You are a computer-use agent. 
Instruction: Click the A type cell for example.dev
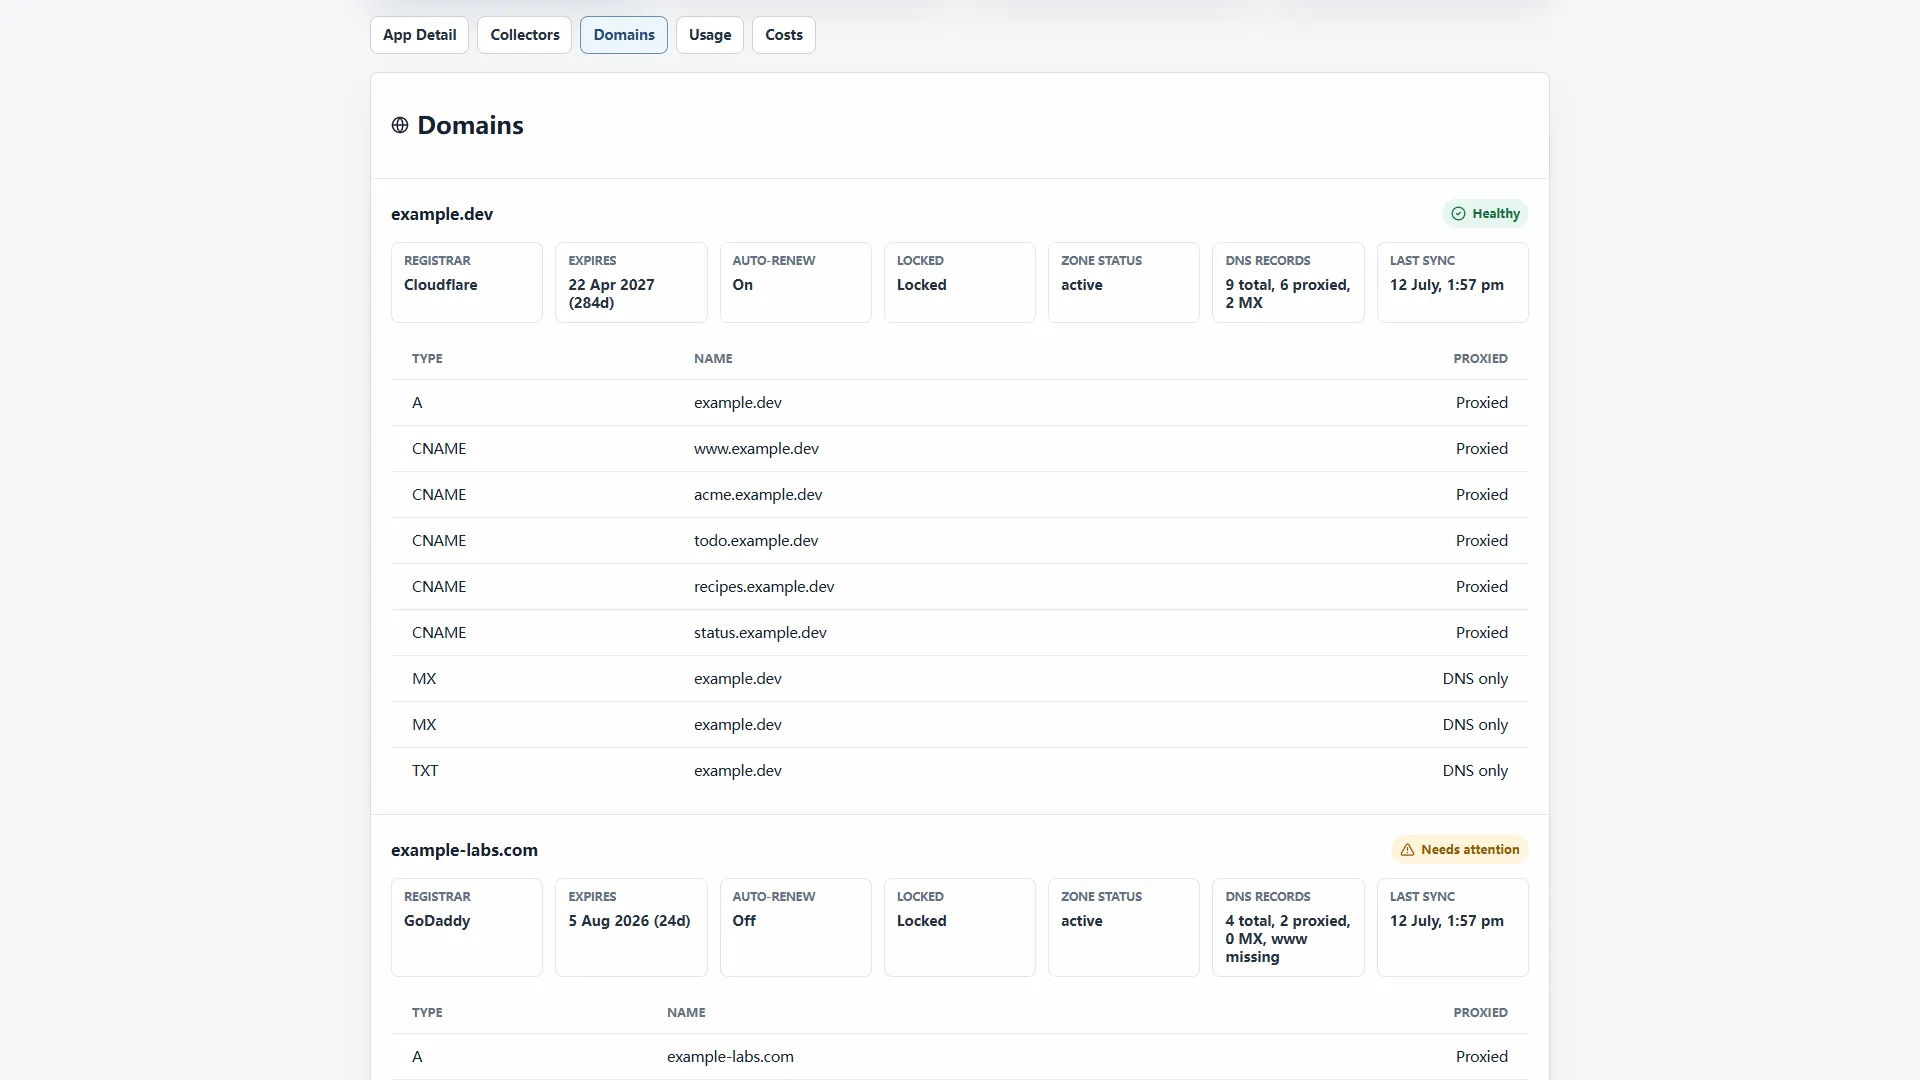click(x=417, y=403)
